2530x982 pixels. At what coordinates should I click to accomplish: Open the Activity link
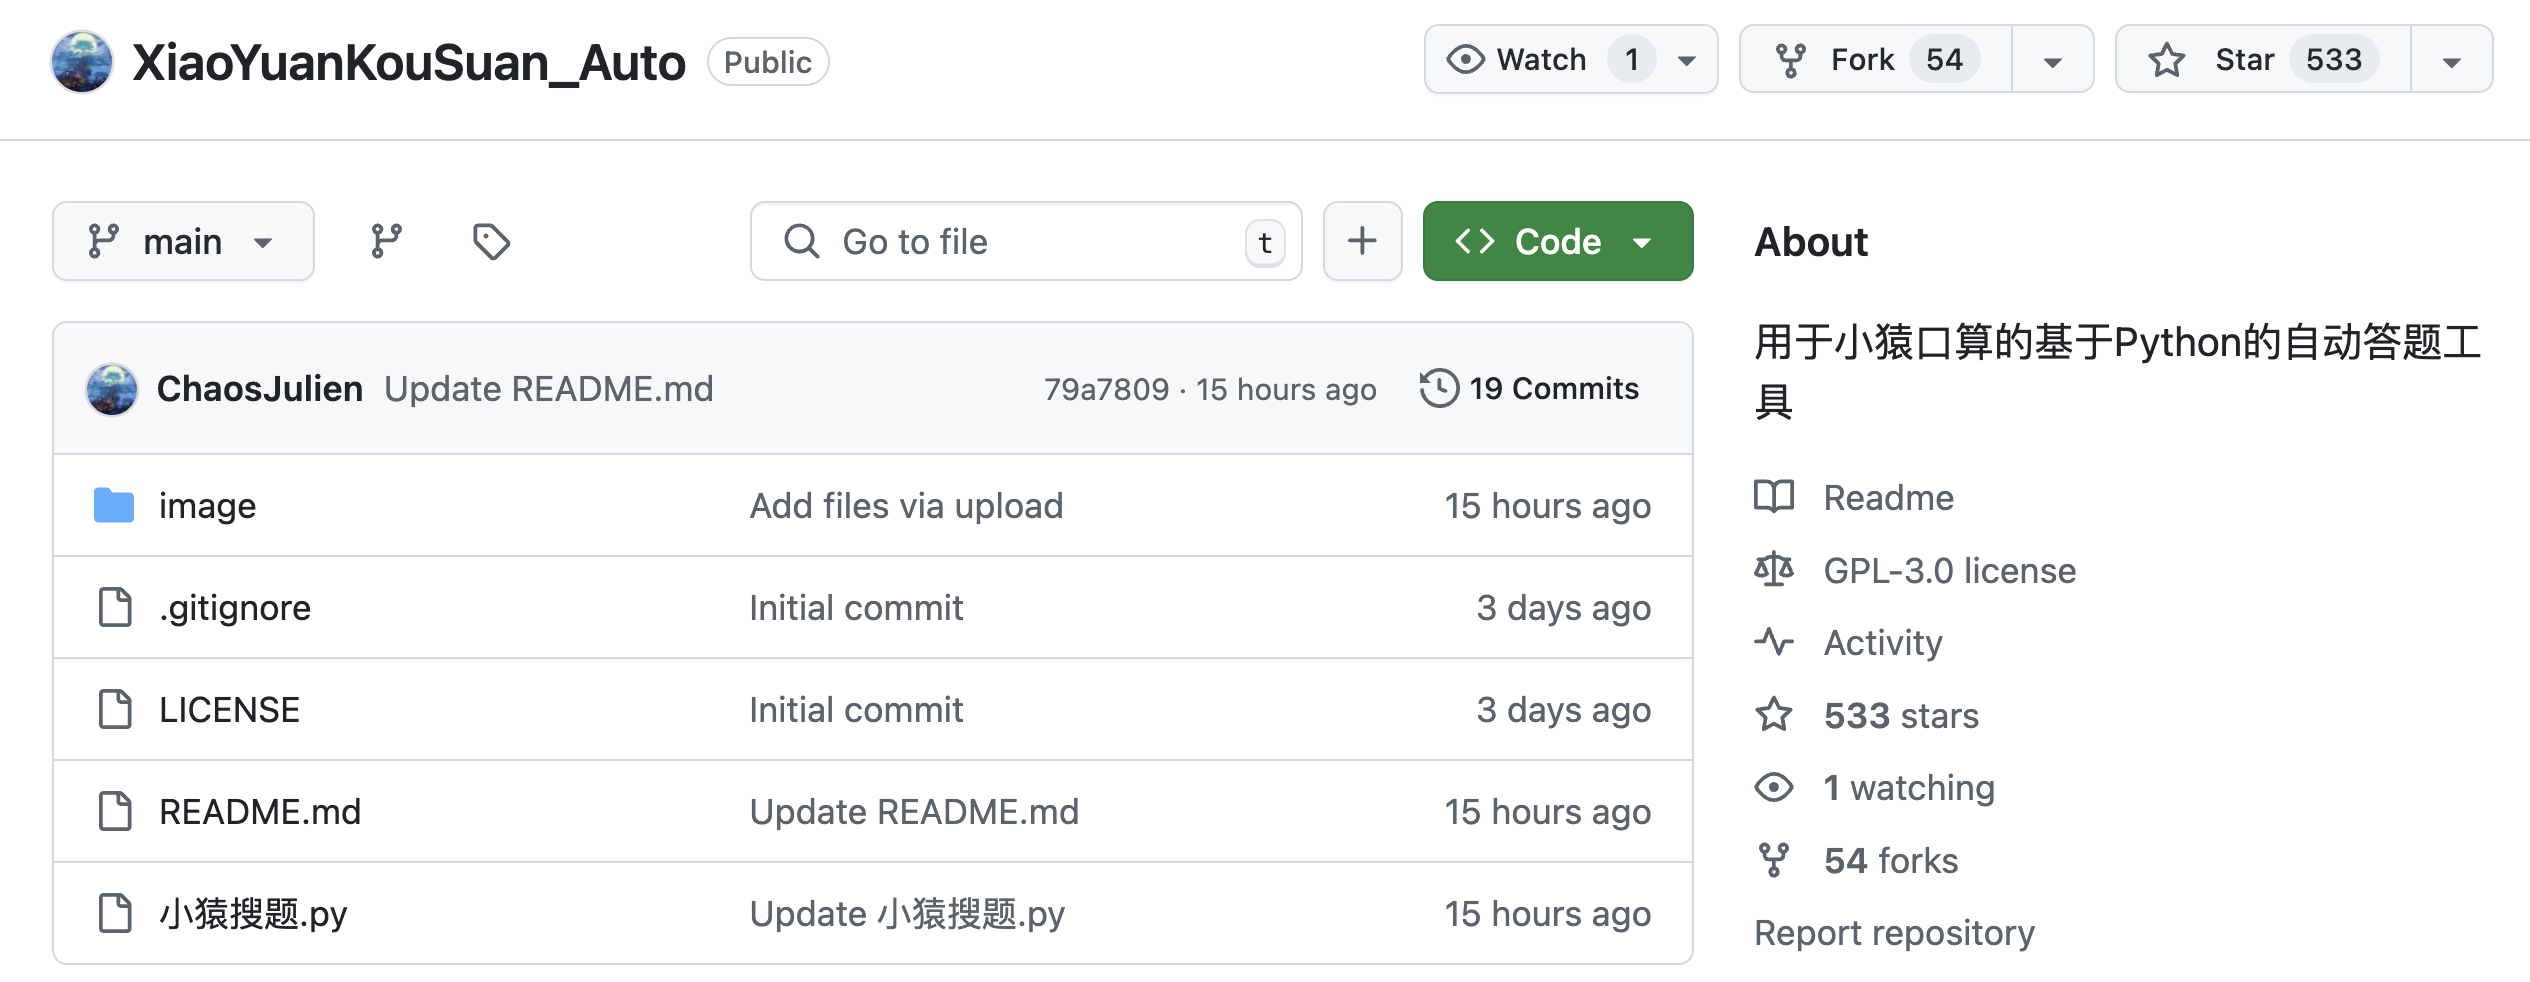click(x=1883, y=643)
